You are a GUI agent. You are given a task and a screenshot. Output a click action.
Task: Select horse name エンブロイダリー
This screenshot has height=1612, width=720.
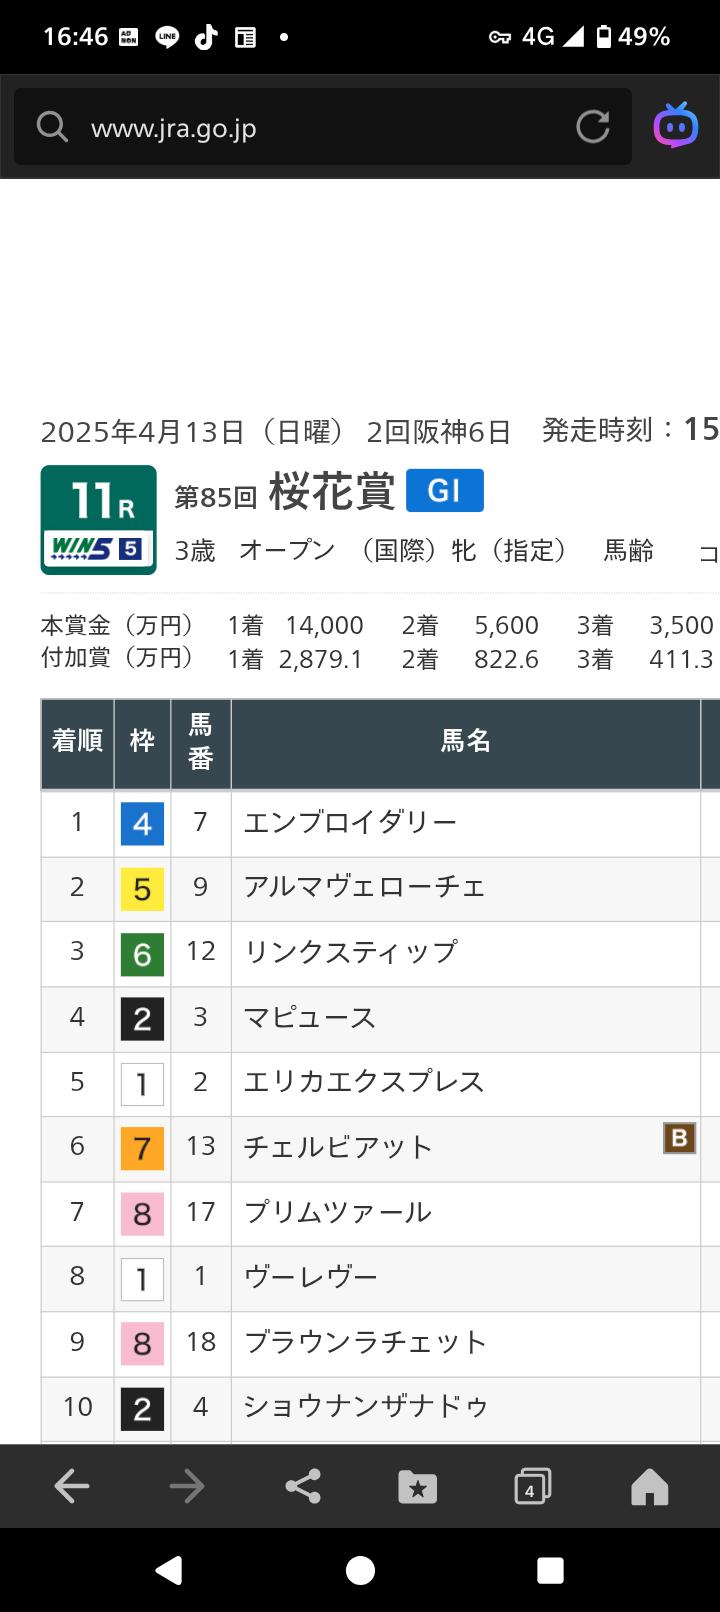pos(350,822)
